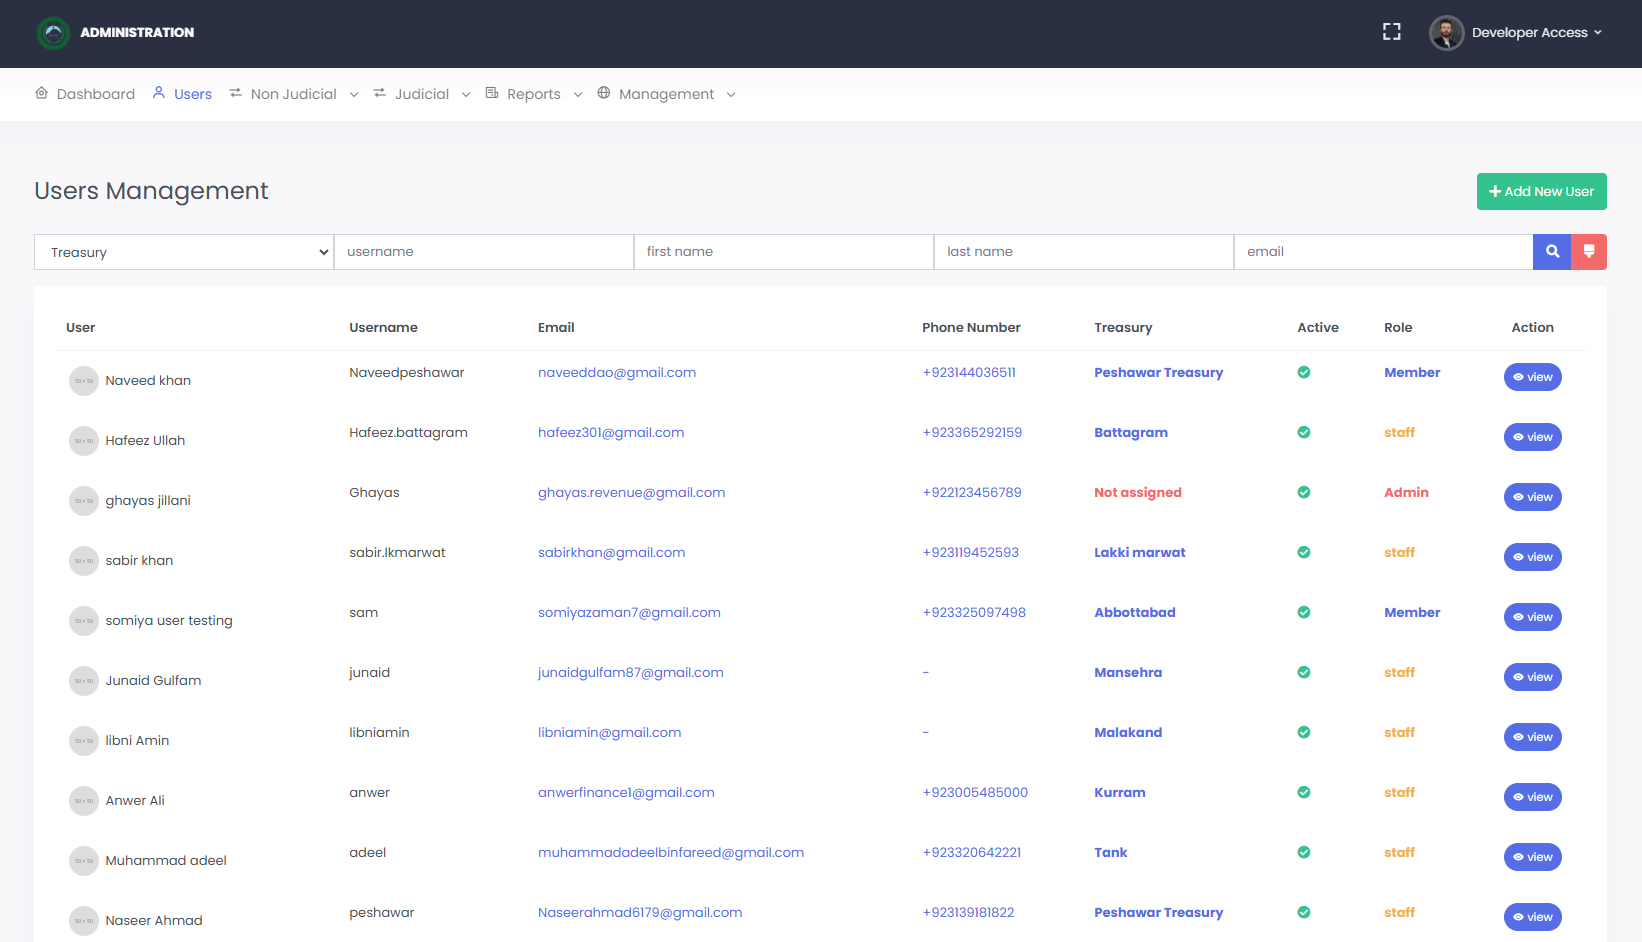The height and width of the screenshot is (942, 1642).
Task: Open email muhammadadeelbinfareed@gmail.com
Action: click(x=671, y=853)
